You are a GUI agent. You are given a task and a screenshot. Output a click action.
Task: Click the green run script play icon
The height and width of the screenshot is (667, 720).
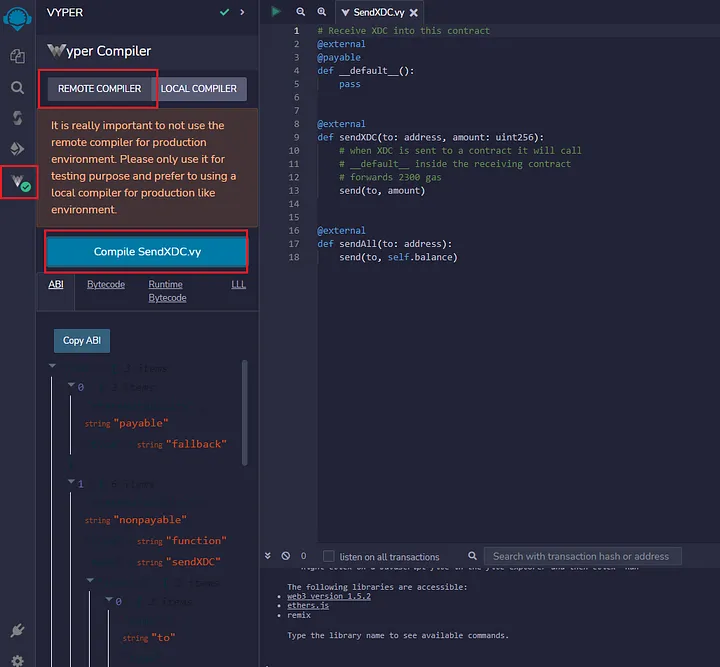[276, 11]
